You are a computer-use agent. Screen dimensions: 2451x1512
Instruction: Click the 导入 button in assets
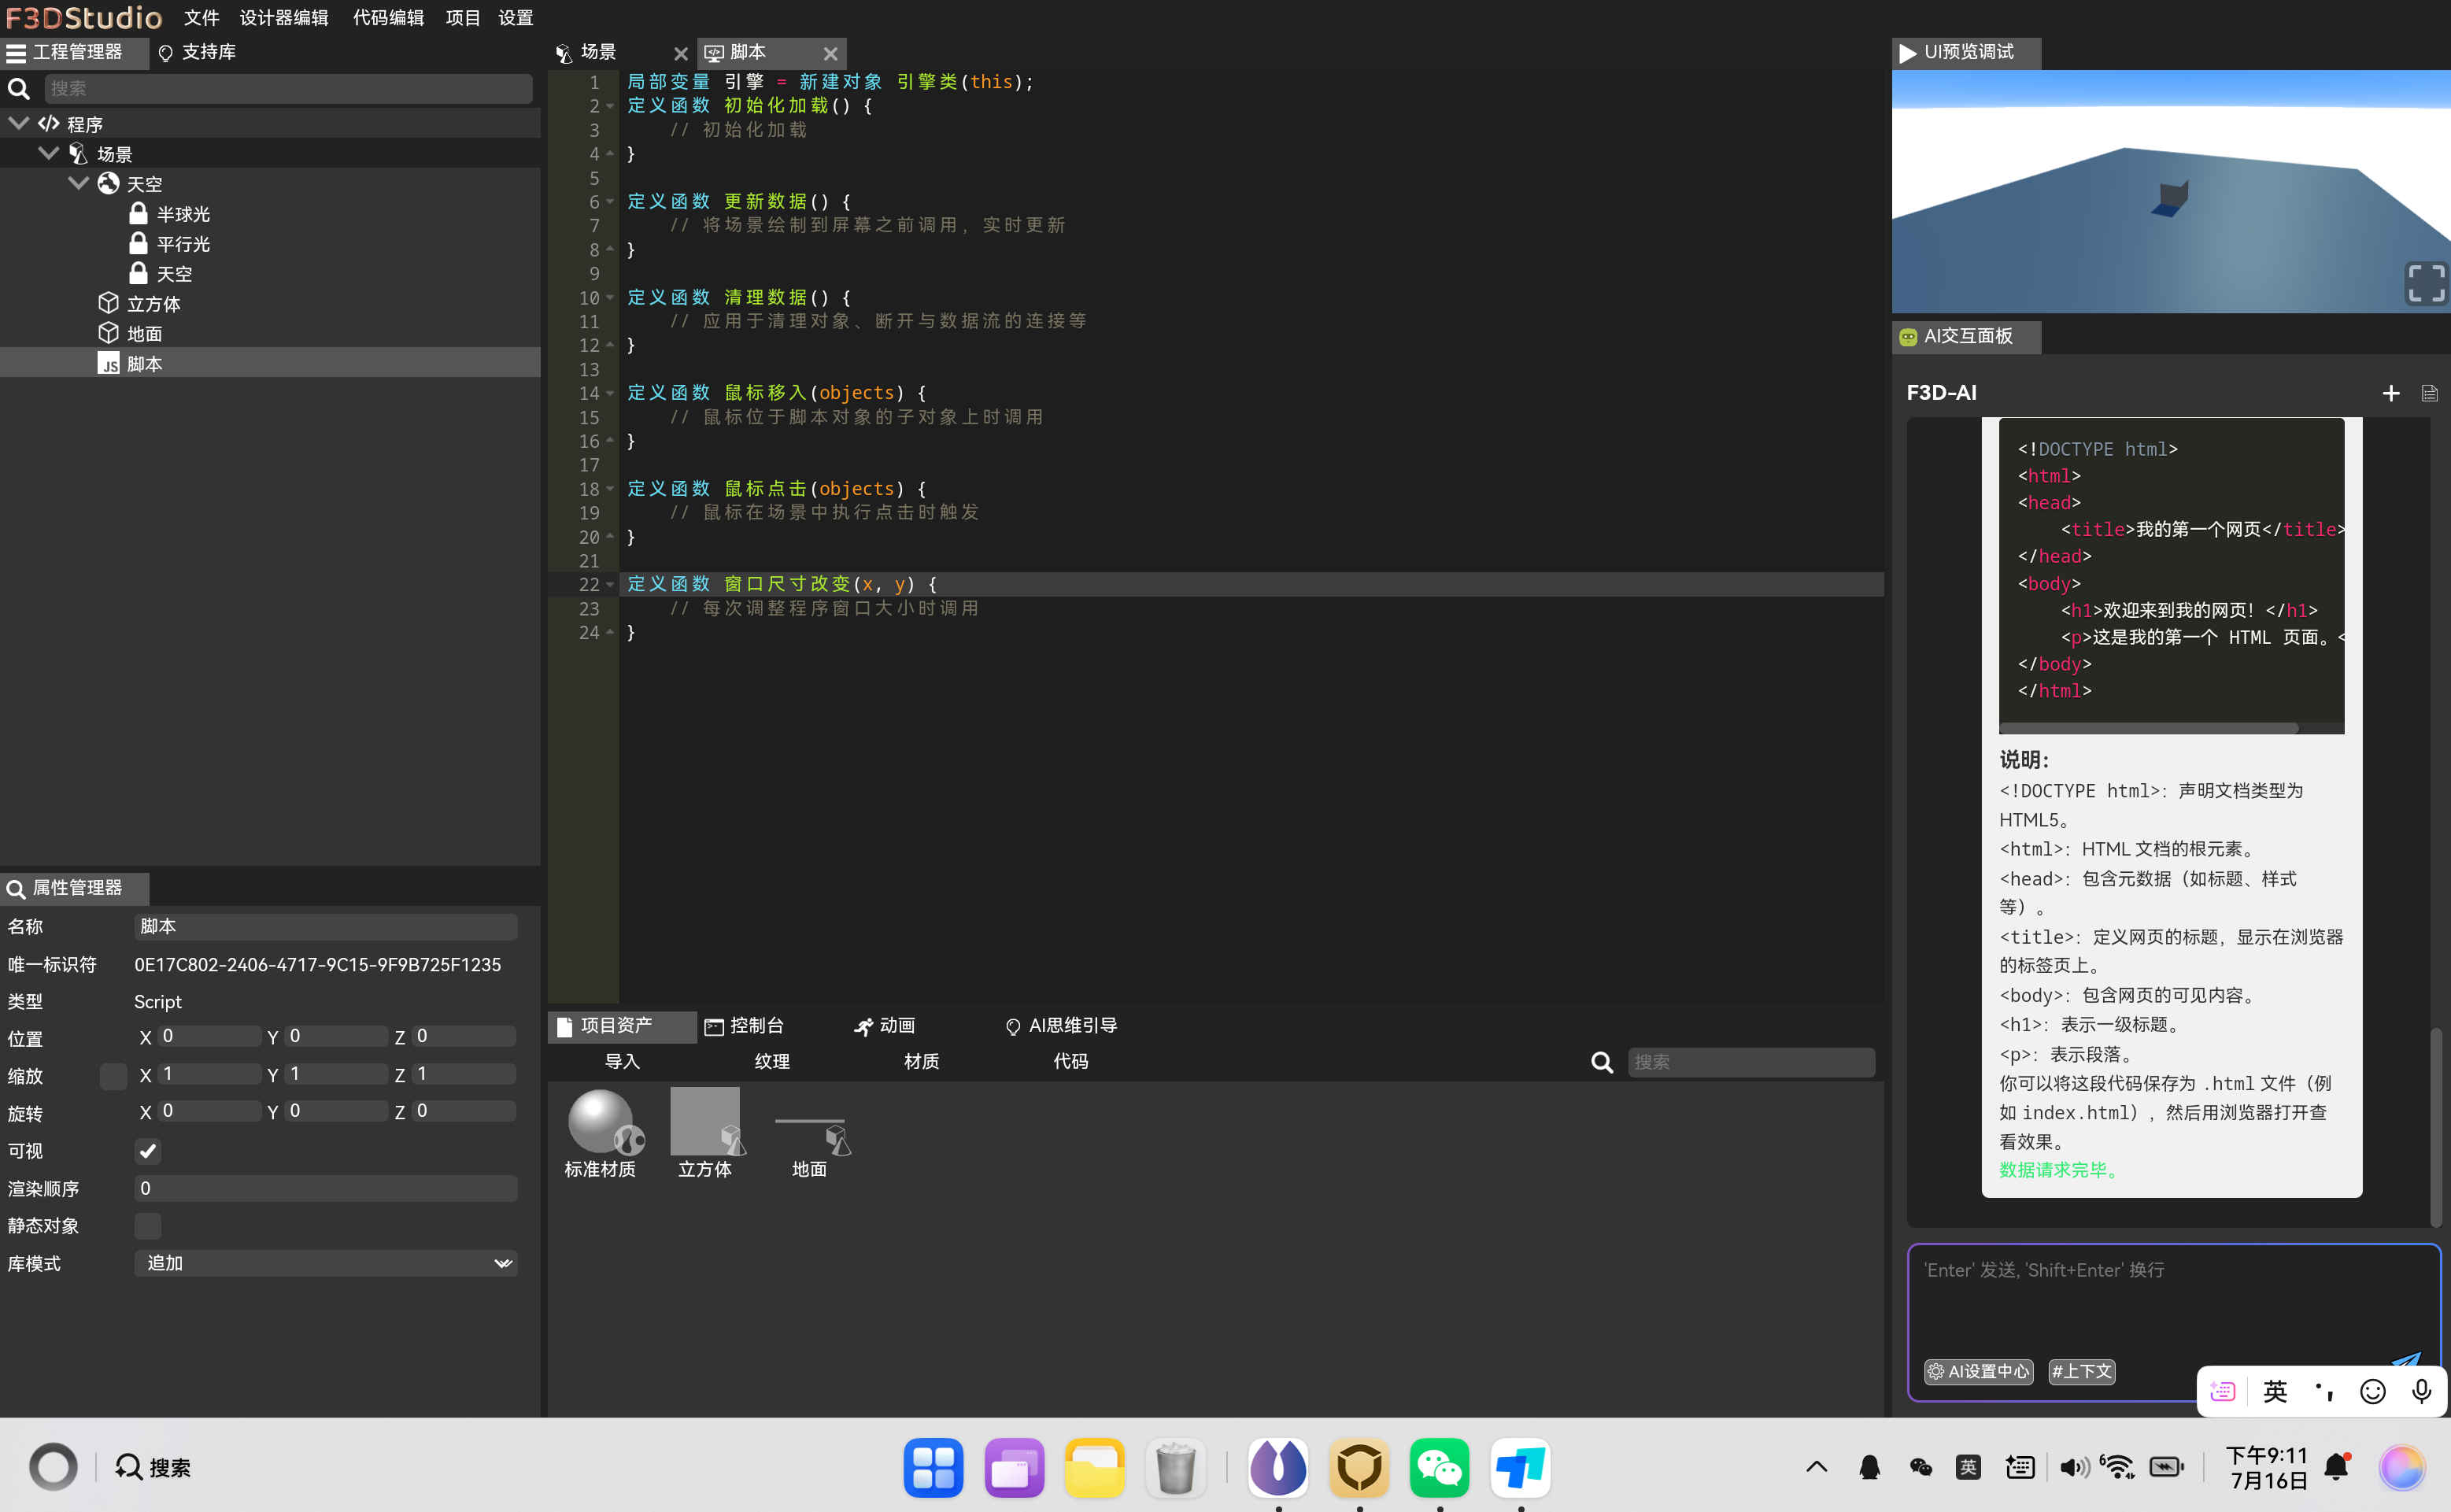coord(622,1061)
